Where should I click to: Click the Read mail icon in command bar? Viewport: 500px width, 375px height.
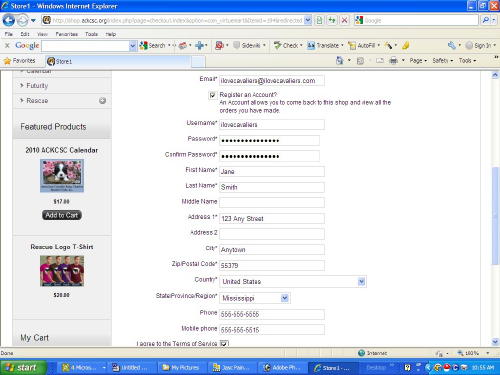[x=380, y=61]
